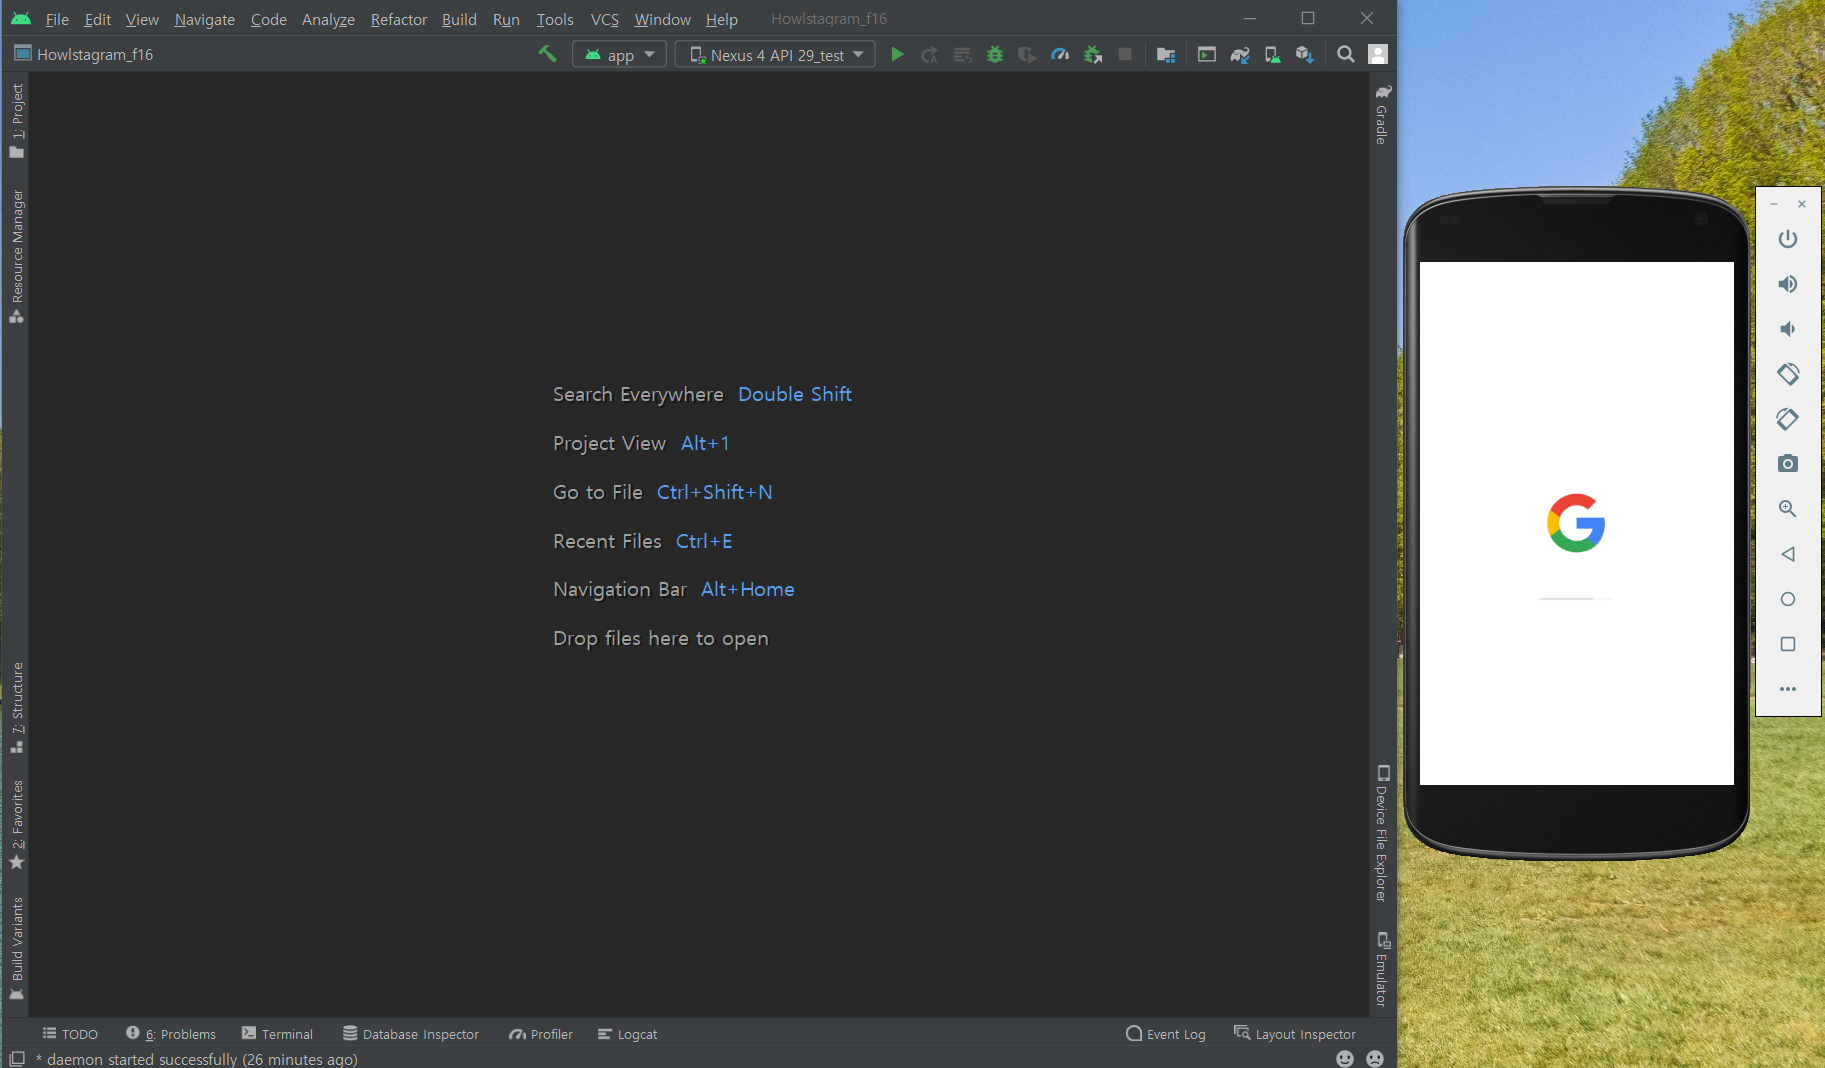Rotate emulator left icon
The image size is (1825, 1068).
pyautogui.click(x=1788, y=374)
